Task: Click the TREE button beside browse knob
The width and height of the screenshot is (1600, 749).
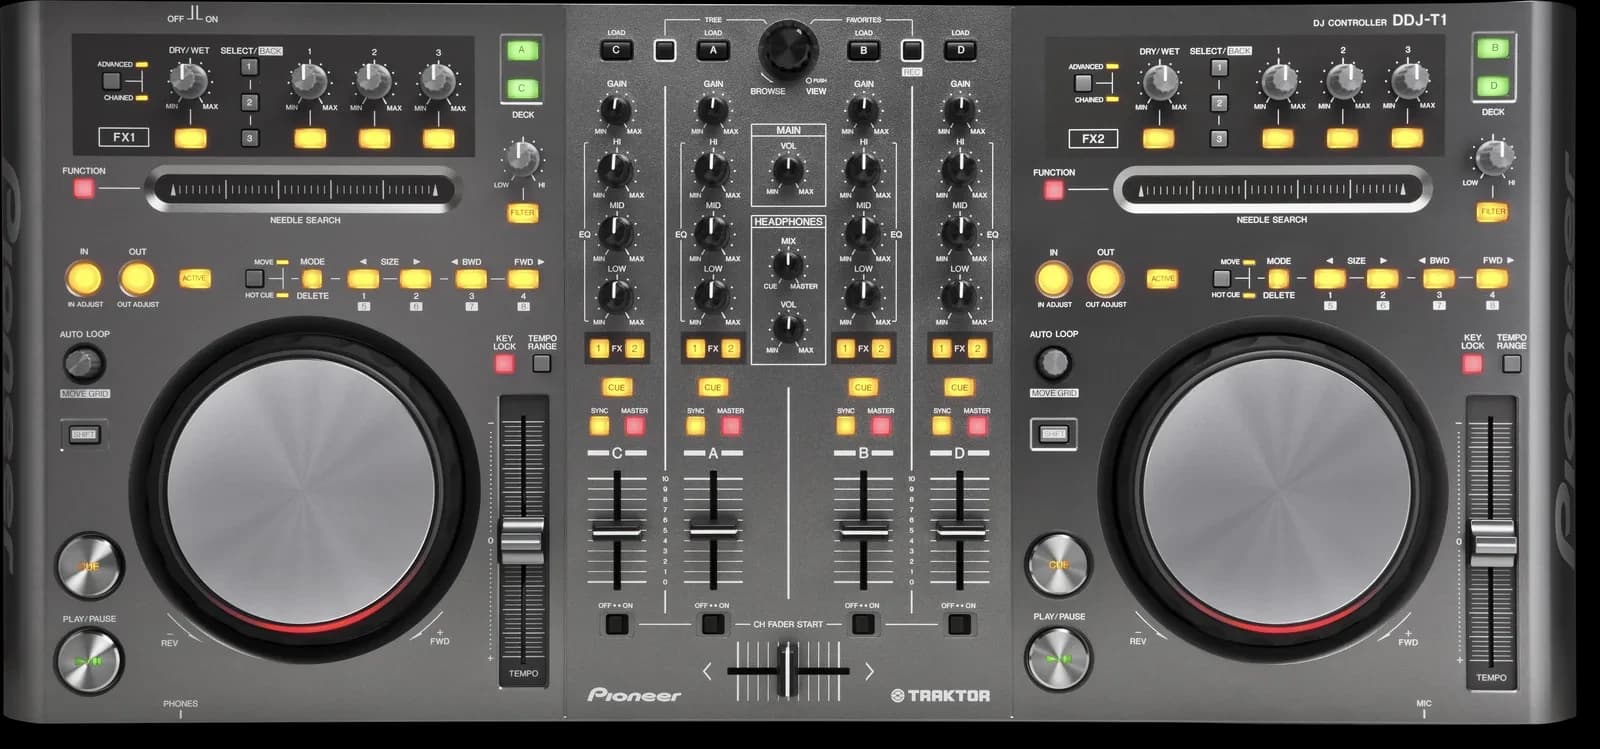Action: [665, 50]
